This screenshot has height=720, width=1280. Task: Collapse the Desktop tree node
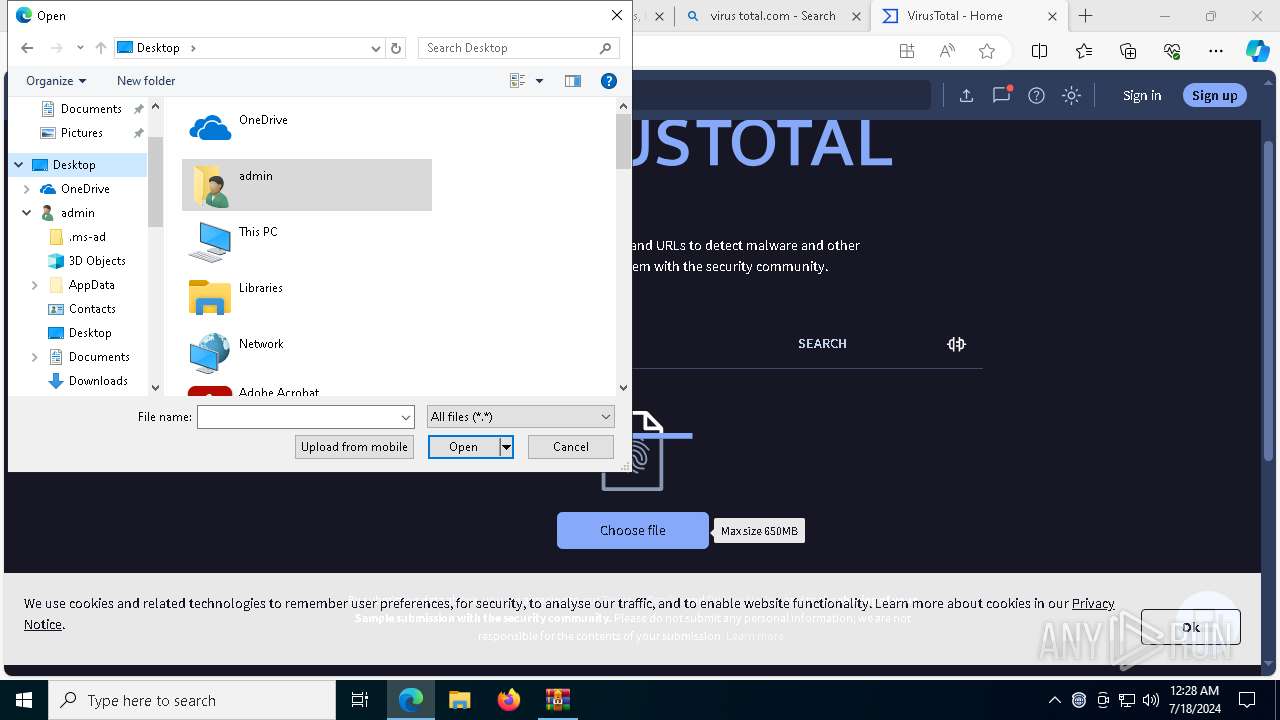(x=19, y=165)
